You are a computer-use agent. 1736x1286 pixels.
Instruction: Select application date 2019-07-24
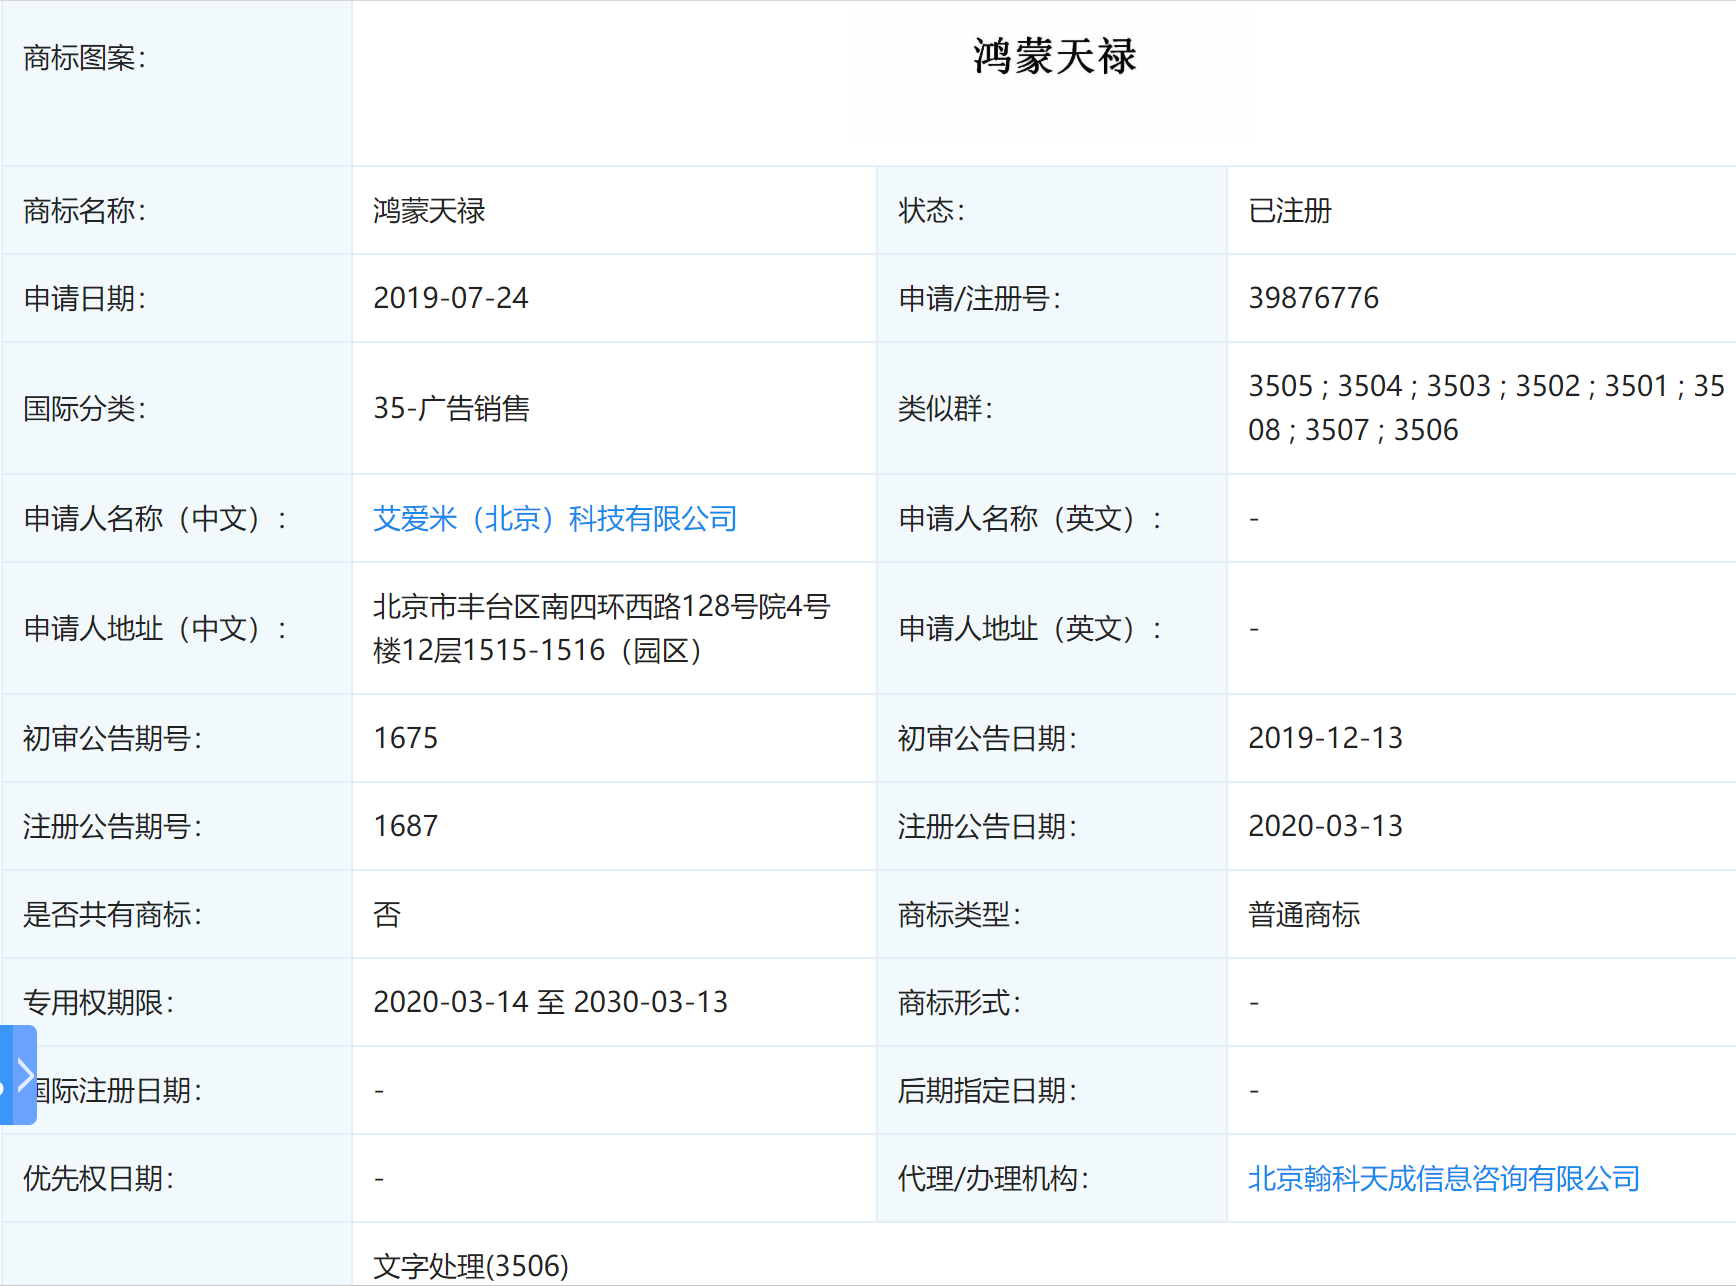(451, 298)
